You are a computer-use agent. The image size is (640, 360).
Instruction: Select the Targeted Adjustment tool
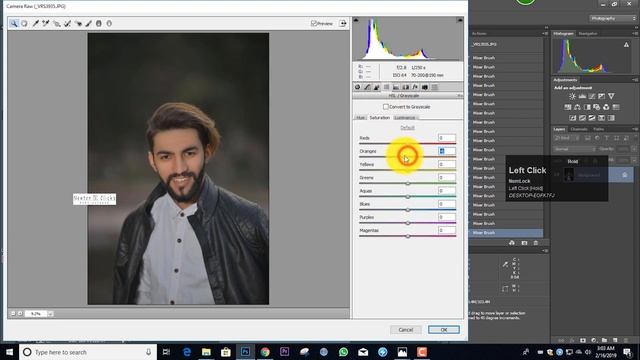tap(57, 24)
